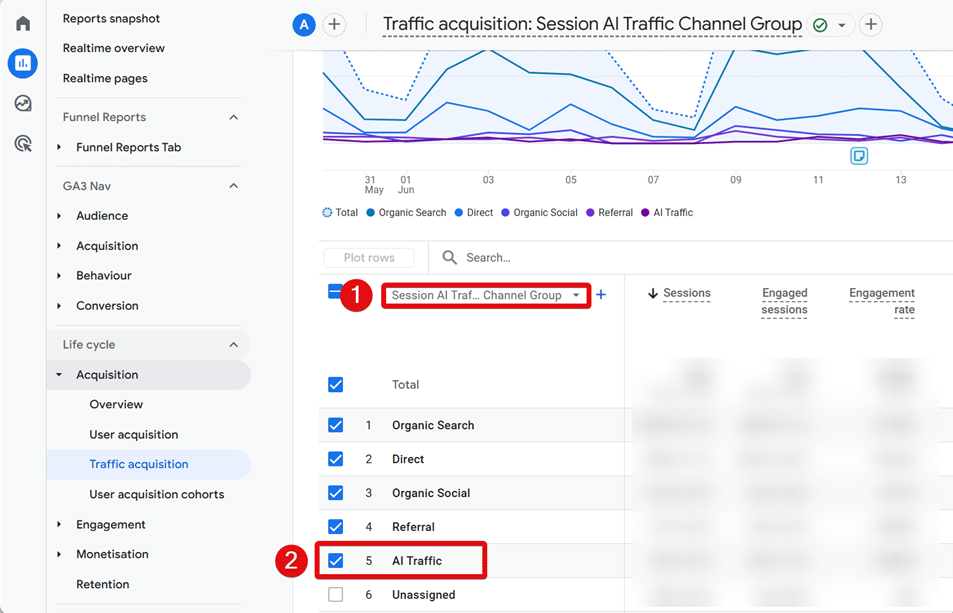The height and width of the screenshot is (613, 953).
Task: Collapse Life cycle section chevron
Action: [x=233, y=344]
